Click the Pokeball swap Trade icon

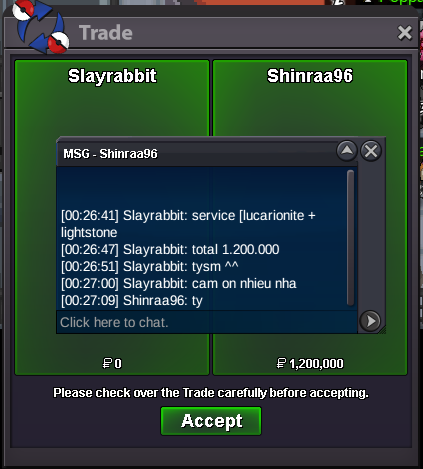point(41,27)
